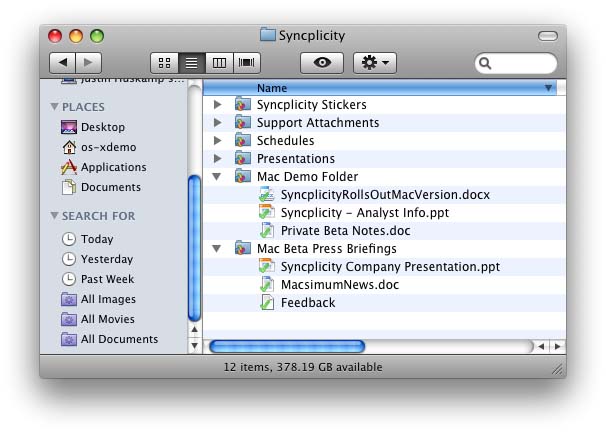Viewport: 606px width, 433px height.
Task: Open the All Documents smart folder
Action: point(110,339)
